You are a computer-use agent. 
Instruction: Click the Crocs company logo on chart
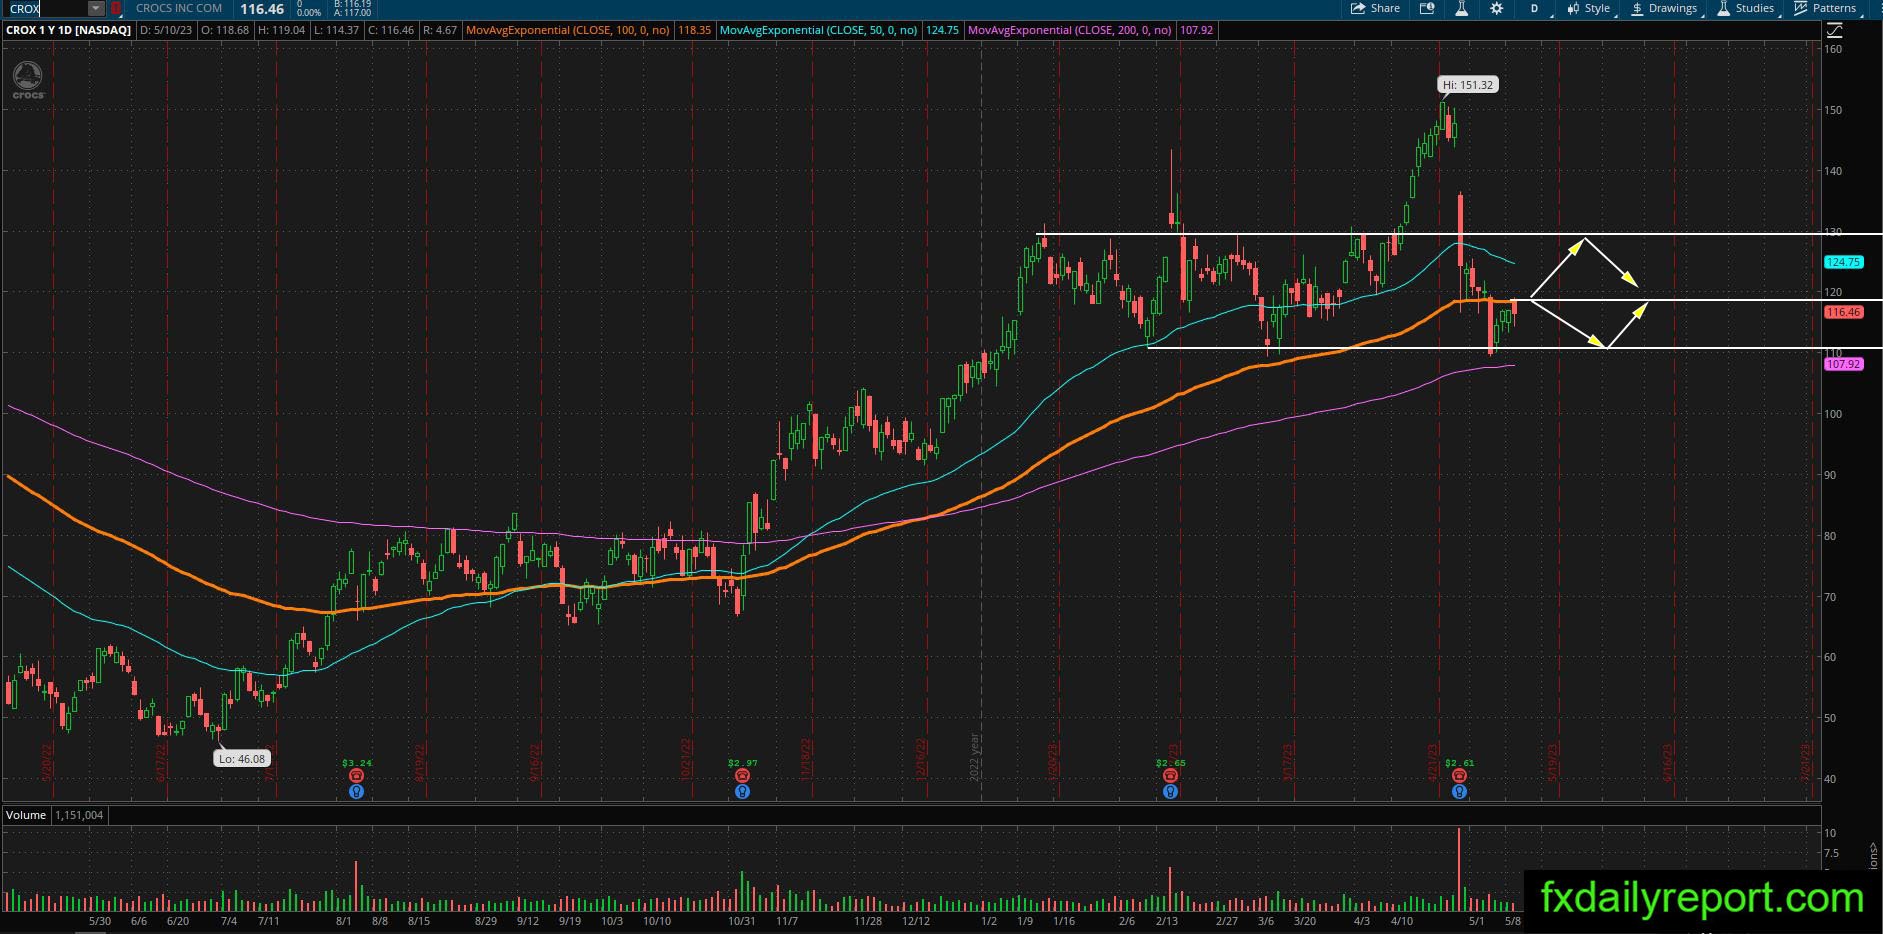pos(28,80)
